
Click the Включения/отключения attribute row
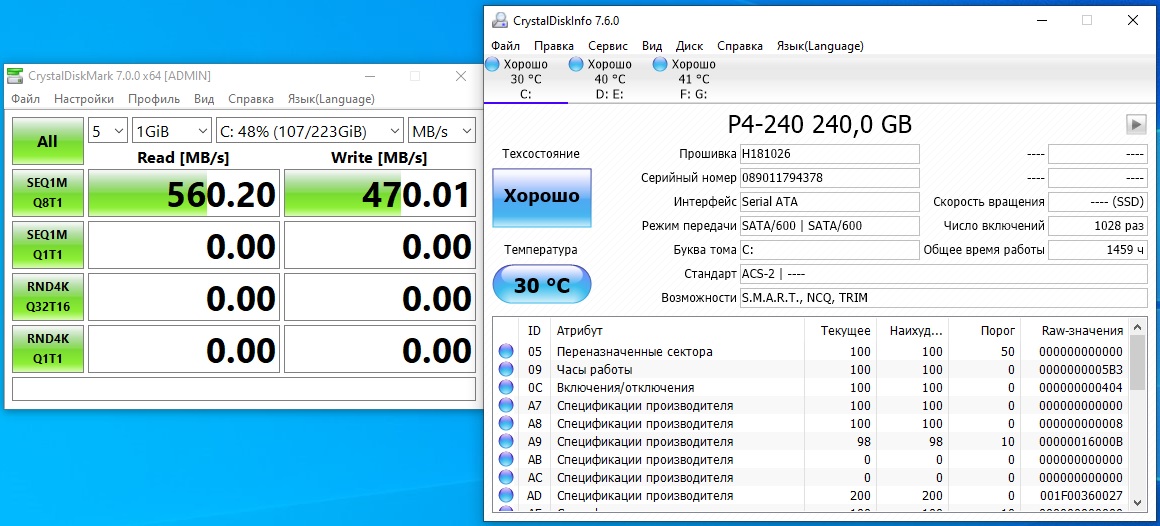coord(811,388)
